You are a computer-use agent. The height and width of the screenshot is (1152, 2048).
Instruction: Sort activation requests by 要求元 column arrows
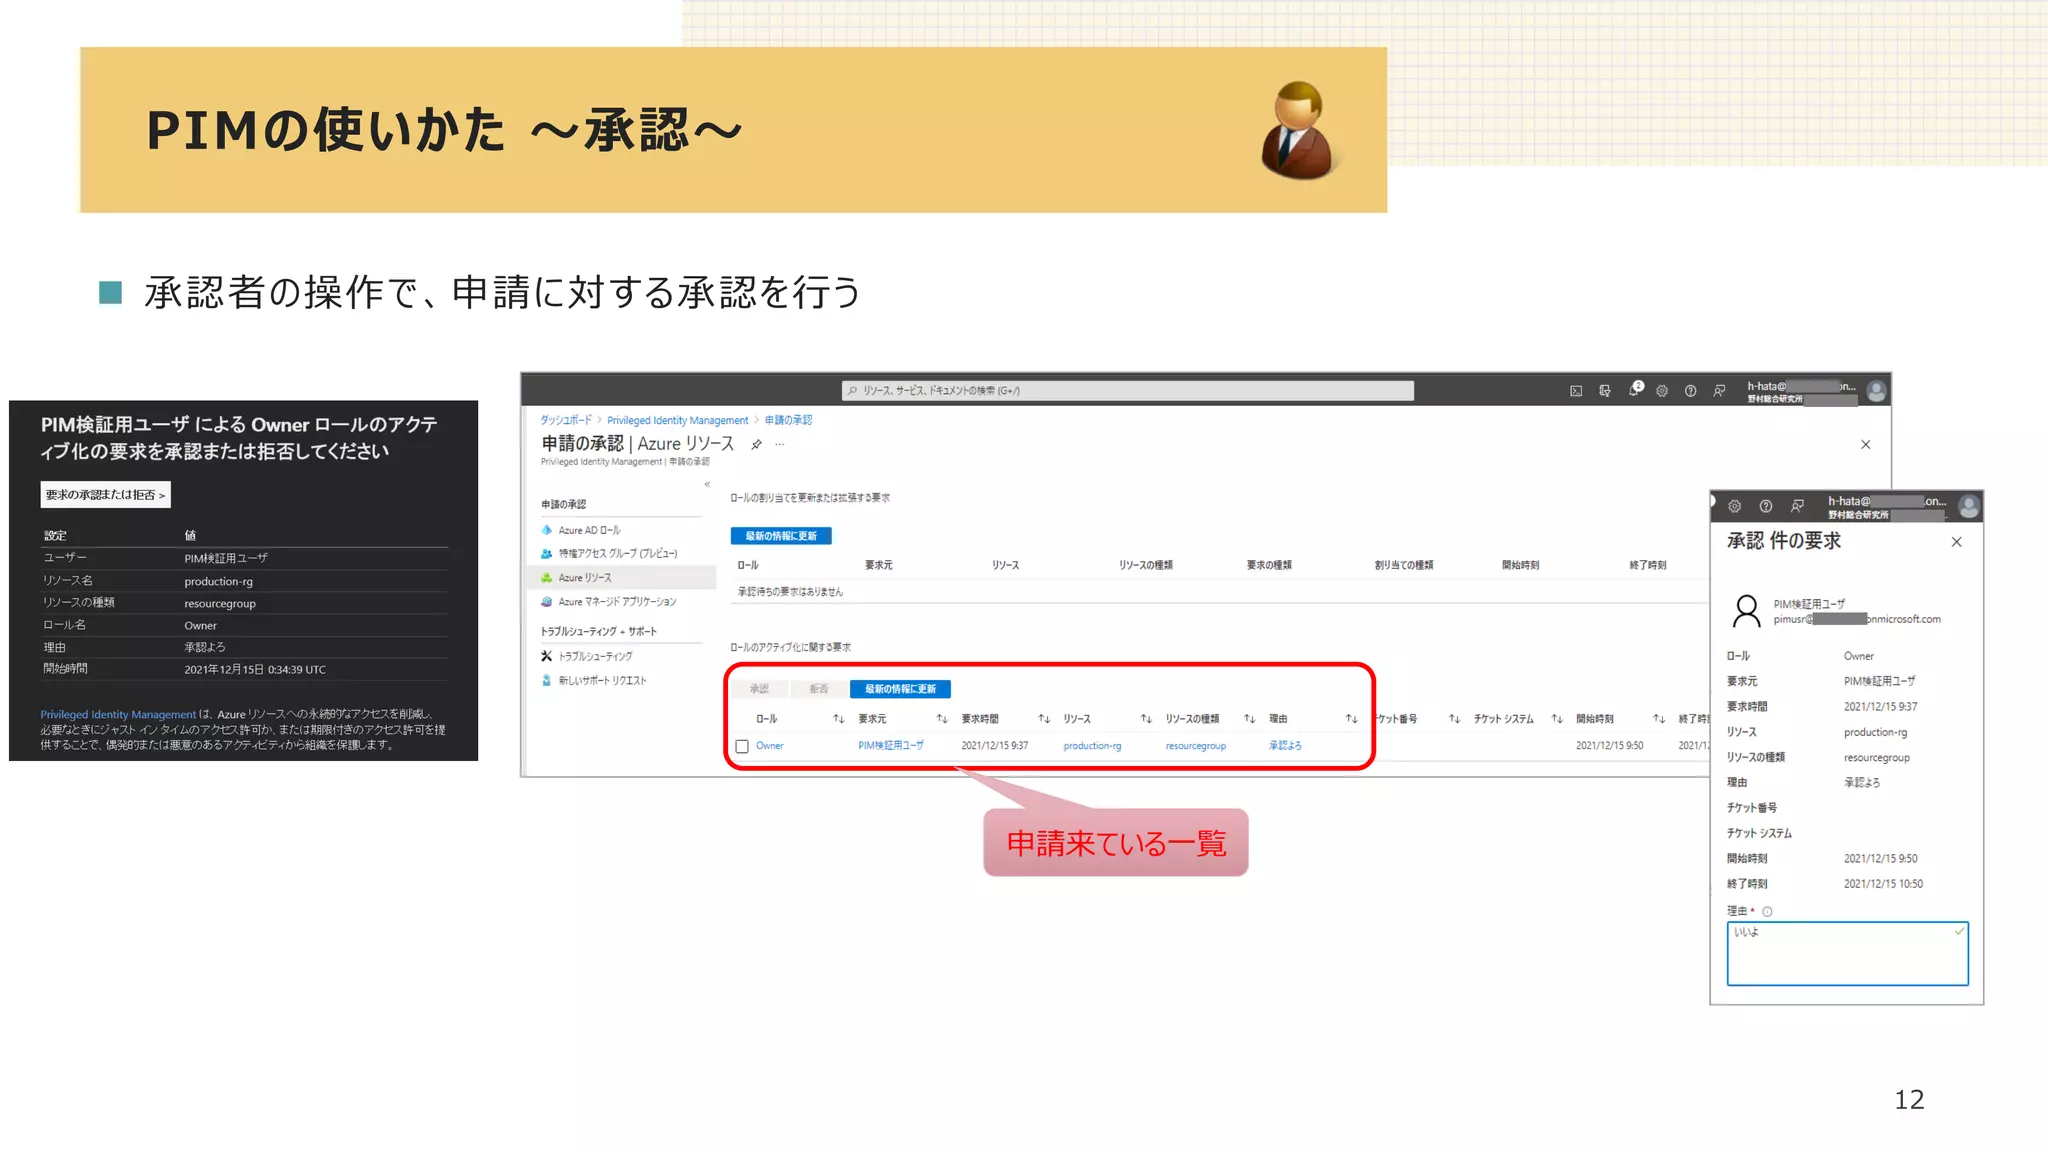tap(941, 719)
